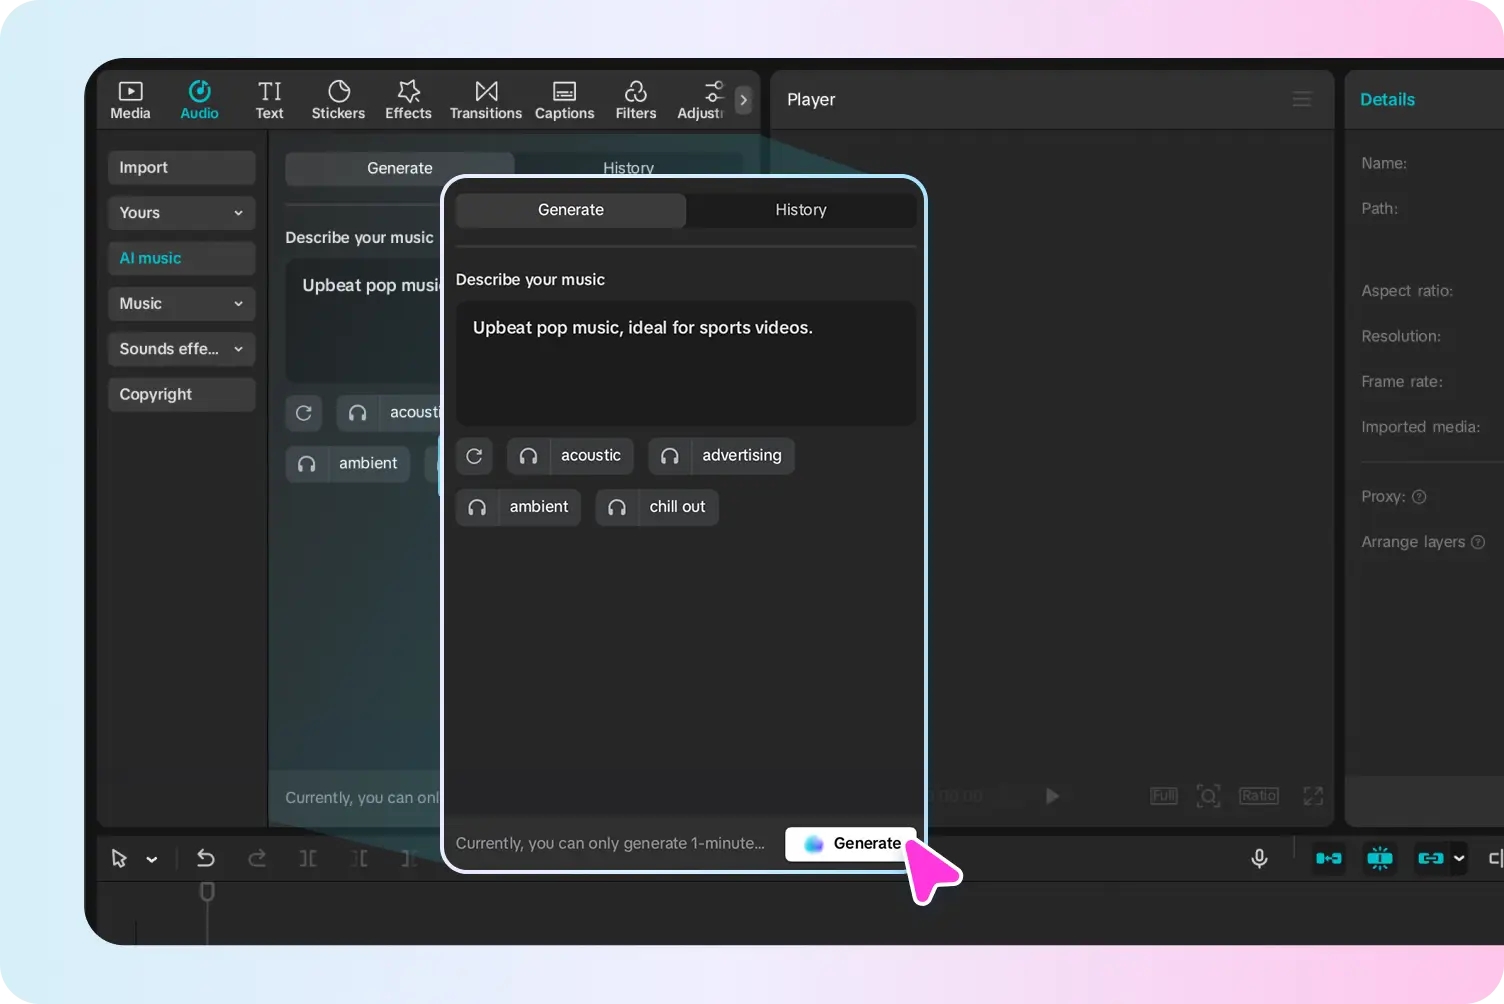This screenshot has height=1004, width=1504.
Task: Toggle headphone preview on chill out tag
Action: [x=616, y=507]
